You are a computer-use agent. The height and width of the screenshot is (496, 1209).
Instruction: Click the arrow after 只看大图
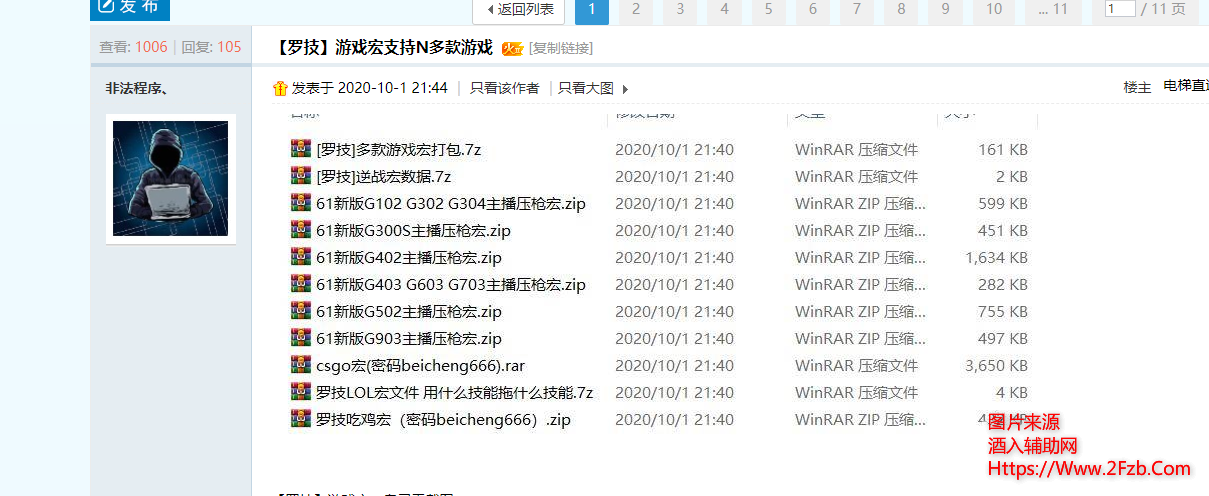(x=625, y=89)
